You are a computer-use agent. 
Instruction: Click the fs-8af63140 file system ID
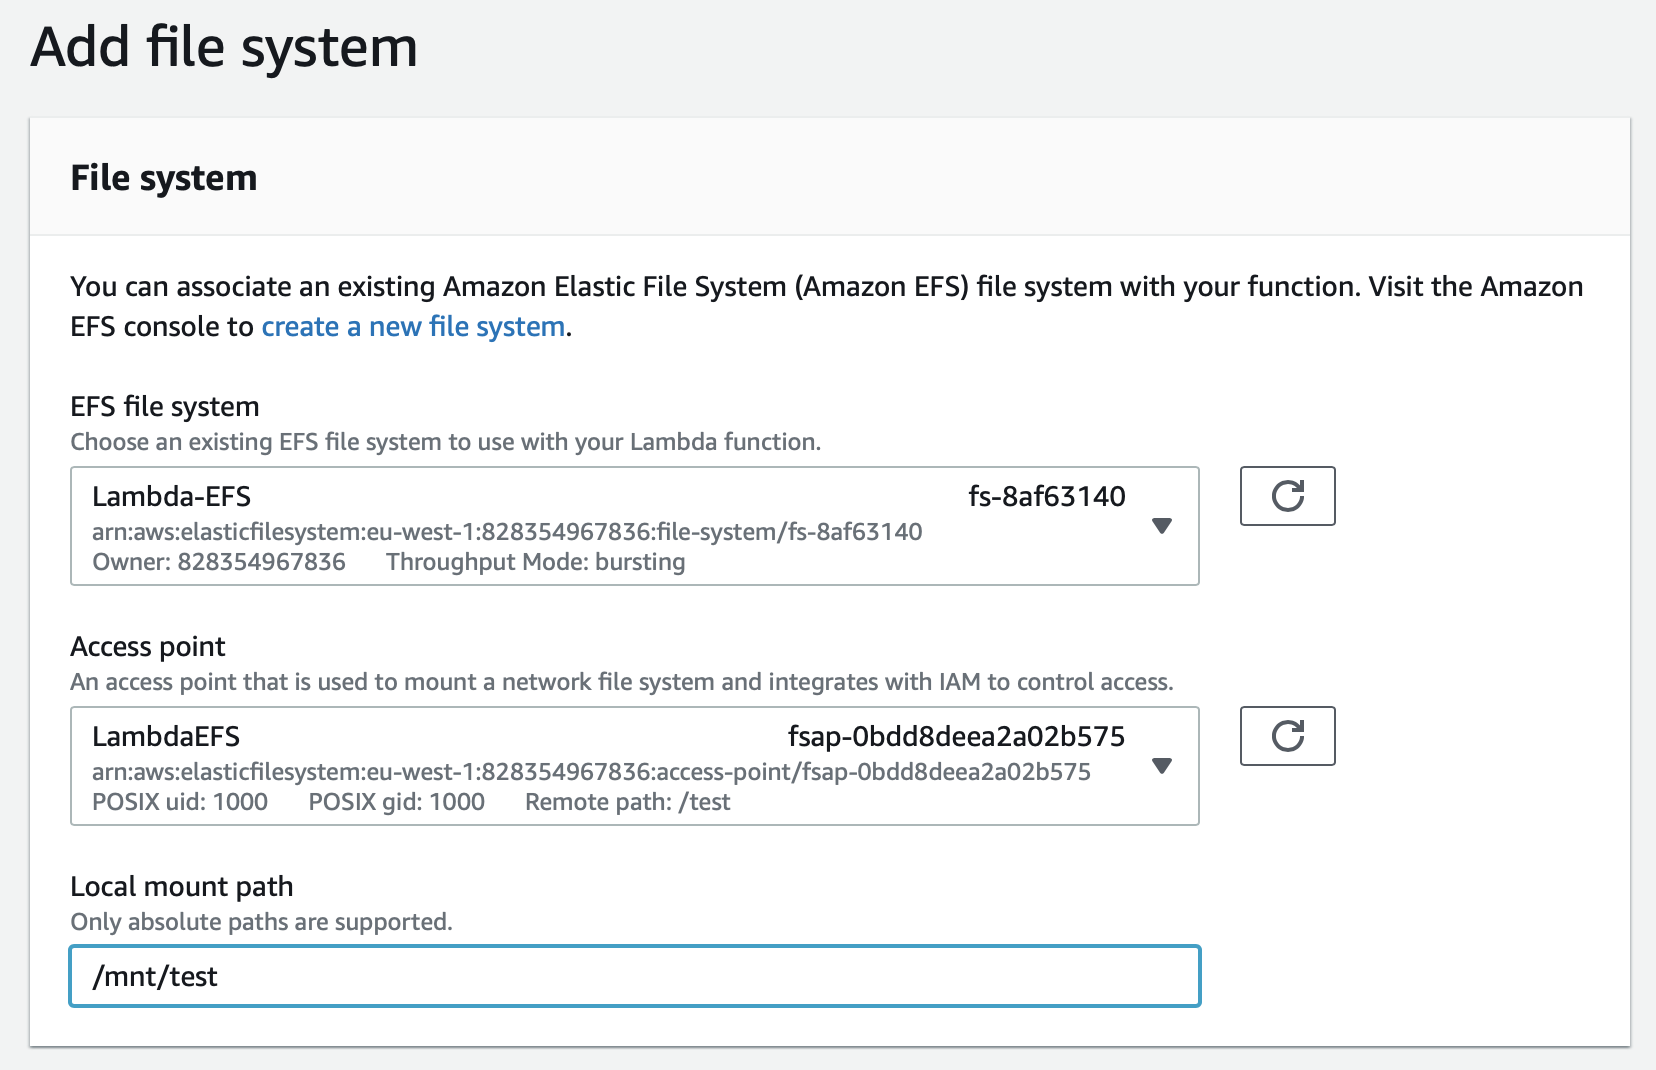click(x=1046, y=496)
